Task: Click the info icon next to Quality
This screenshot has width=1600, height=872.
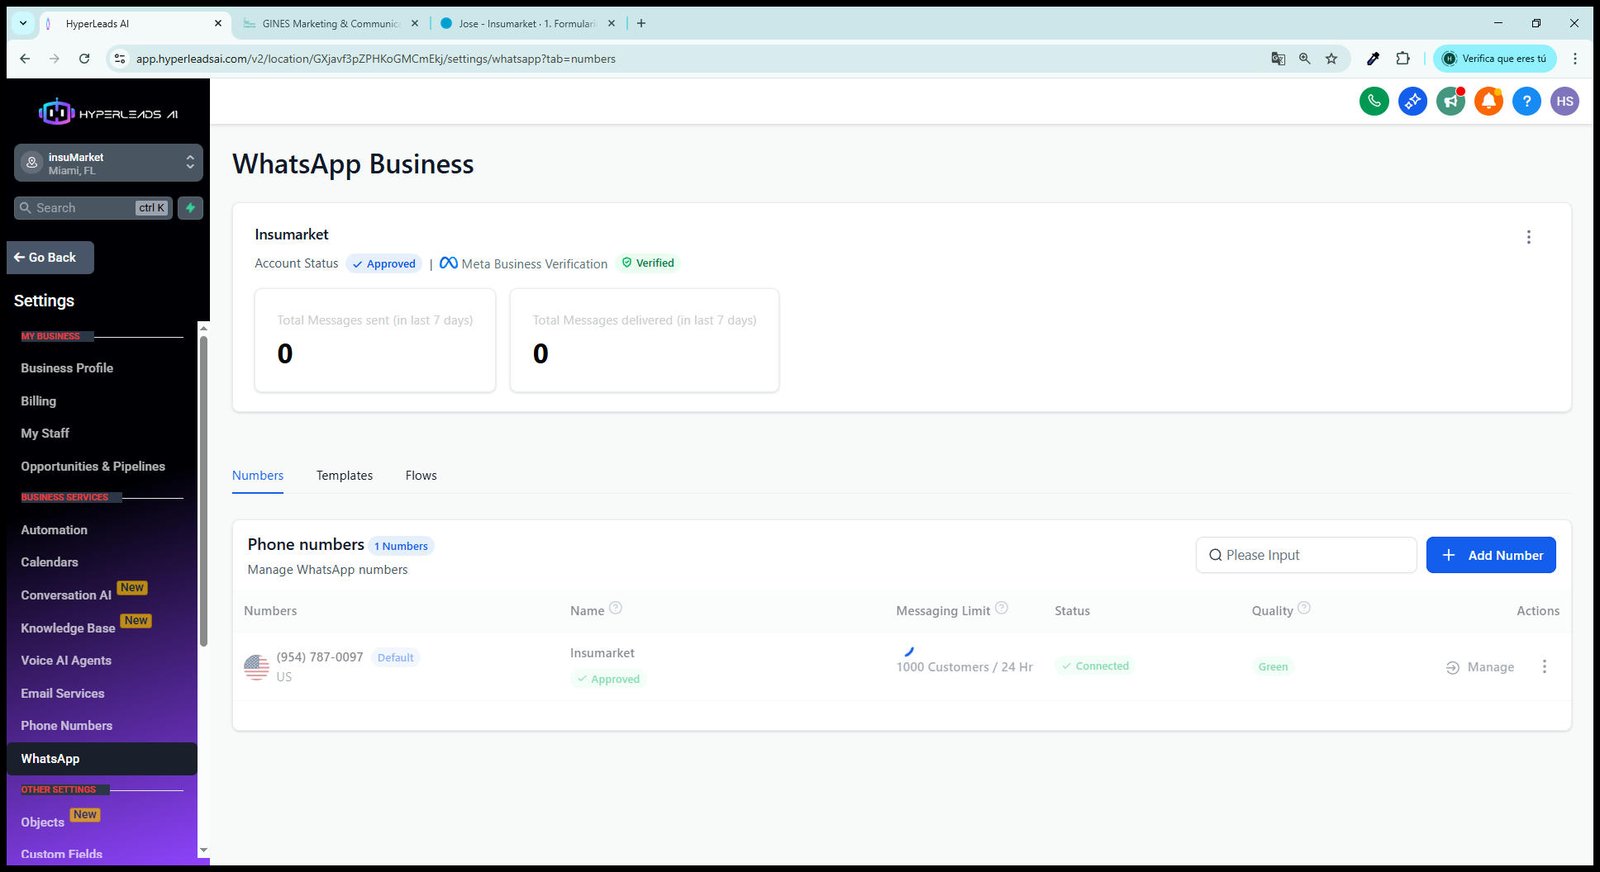Action: (1304, 608)
